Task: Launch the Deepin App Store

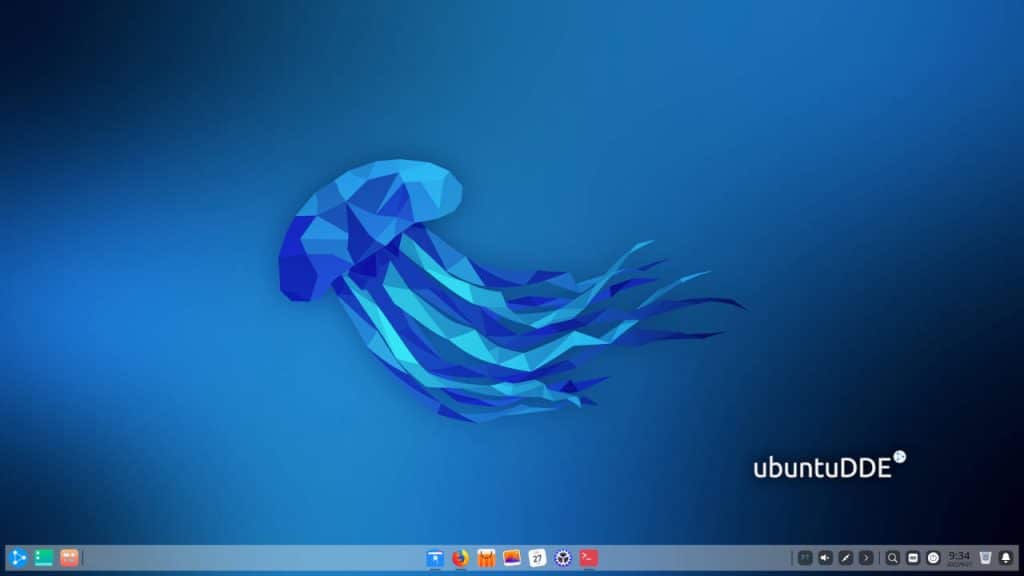Action: [563, 557]
